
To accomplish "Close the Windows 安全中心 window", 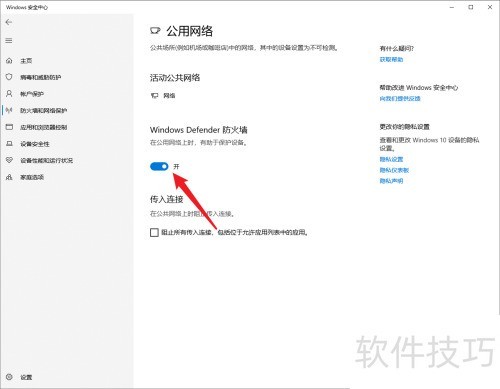I will [490, 7].
